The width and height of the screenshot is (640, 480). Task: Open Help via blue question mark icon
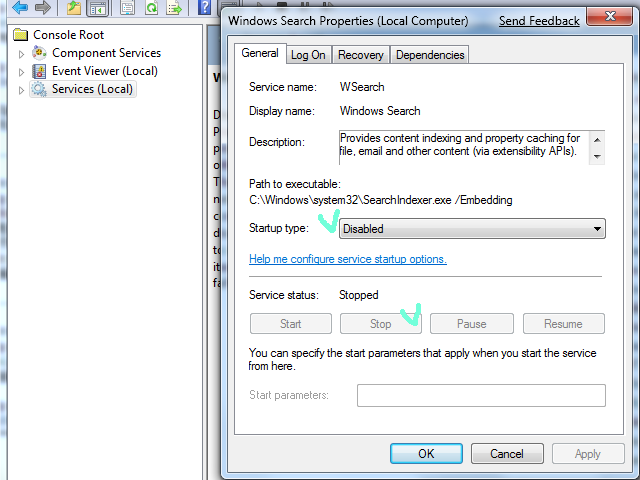tap(204, 7)
